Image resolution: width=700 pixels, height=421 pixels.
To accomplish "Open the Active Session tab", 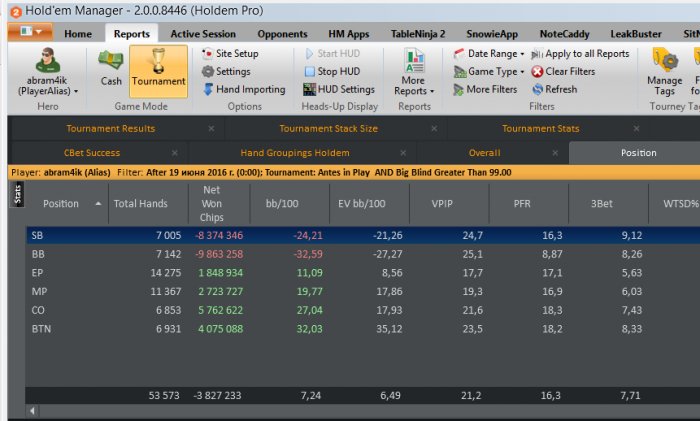I will (x=203, y=34).
